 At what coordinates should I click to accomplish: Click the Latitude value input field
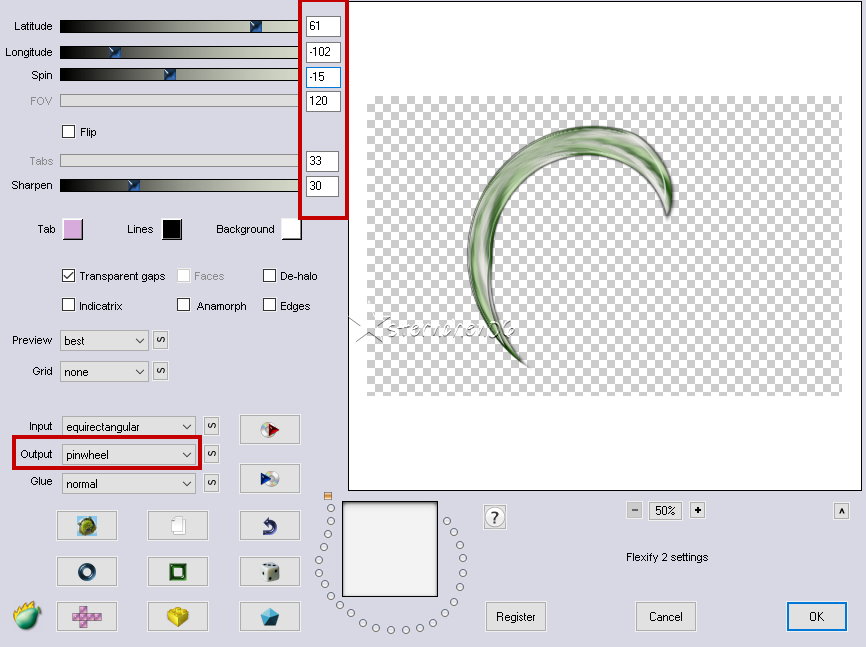[323, 26]
